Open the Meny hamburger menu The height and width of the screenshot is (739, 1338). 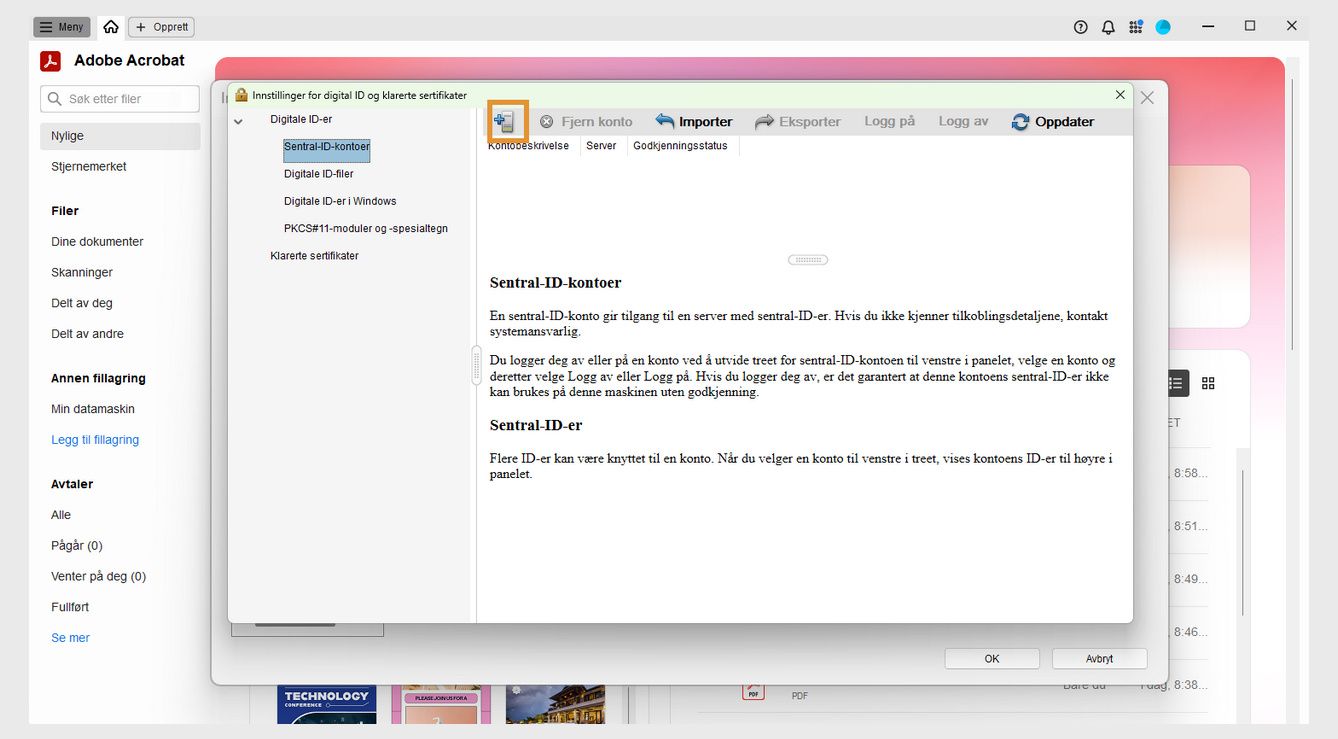click(62, 27)
